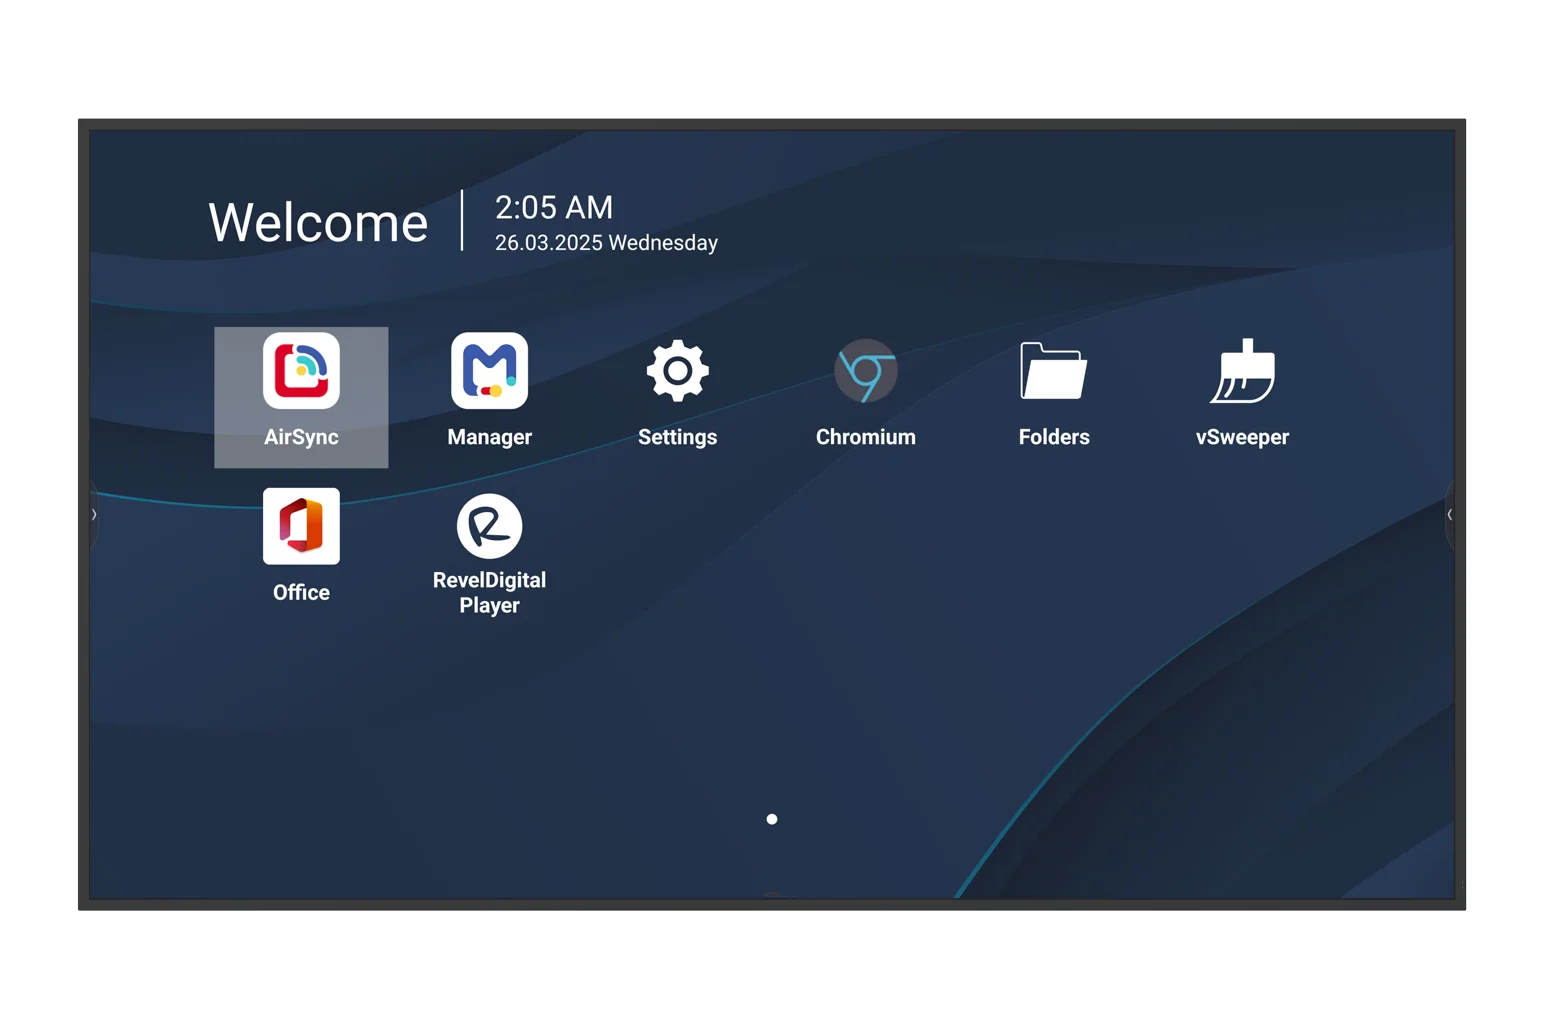This screenshot has width=1544, height=1029.
Task: Click the vSweeper text label
Action: click(1242, 437)
